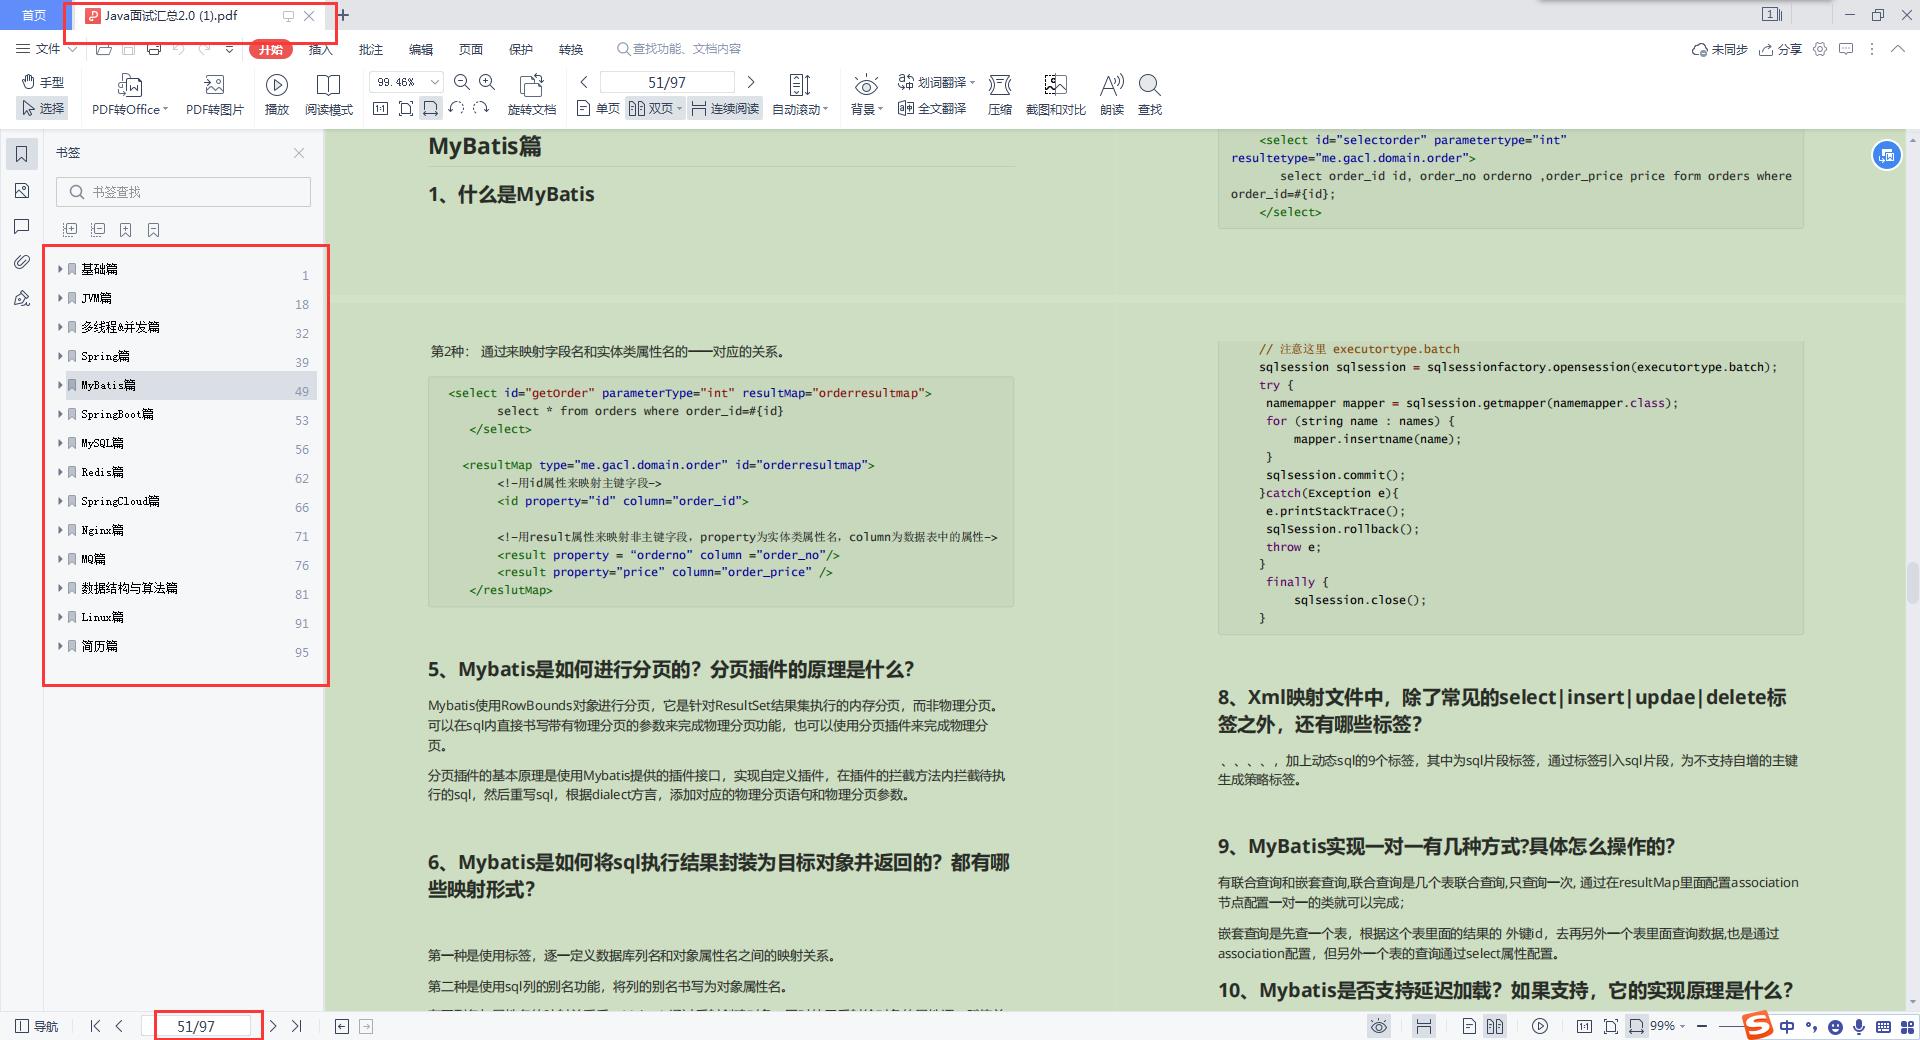Screen dimensions: 1920x1040
Task: Add a new tab with plus button
Action: point(343,15)
